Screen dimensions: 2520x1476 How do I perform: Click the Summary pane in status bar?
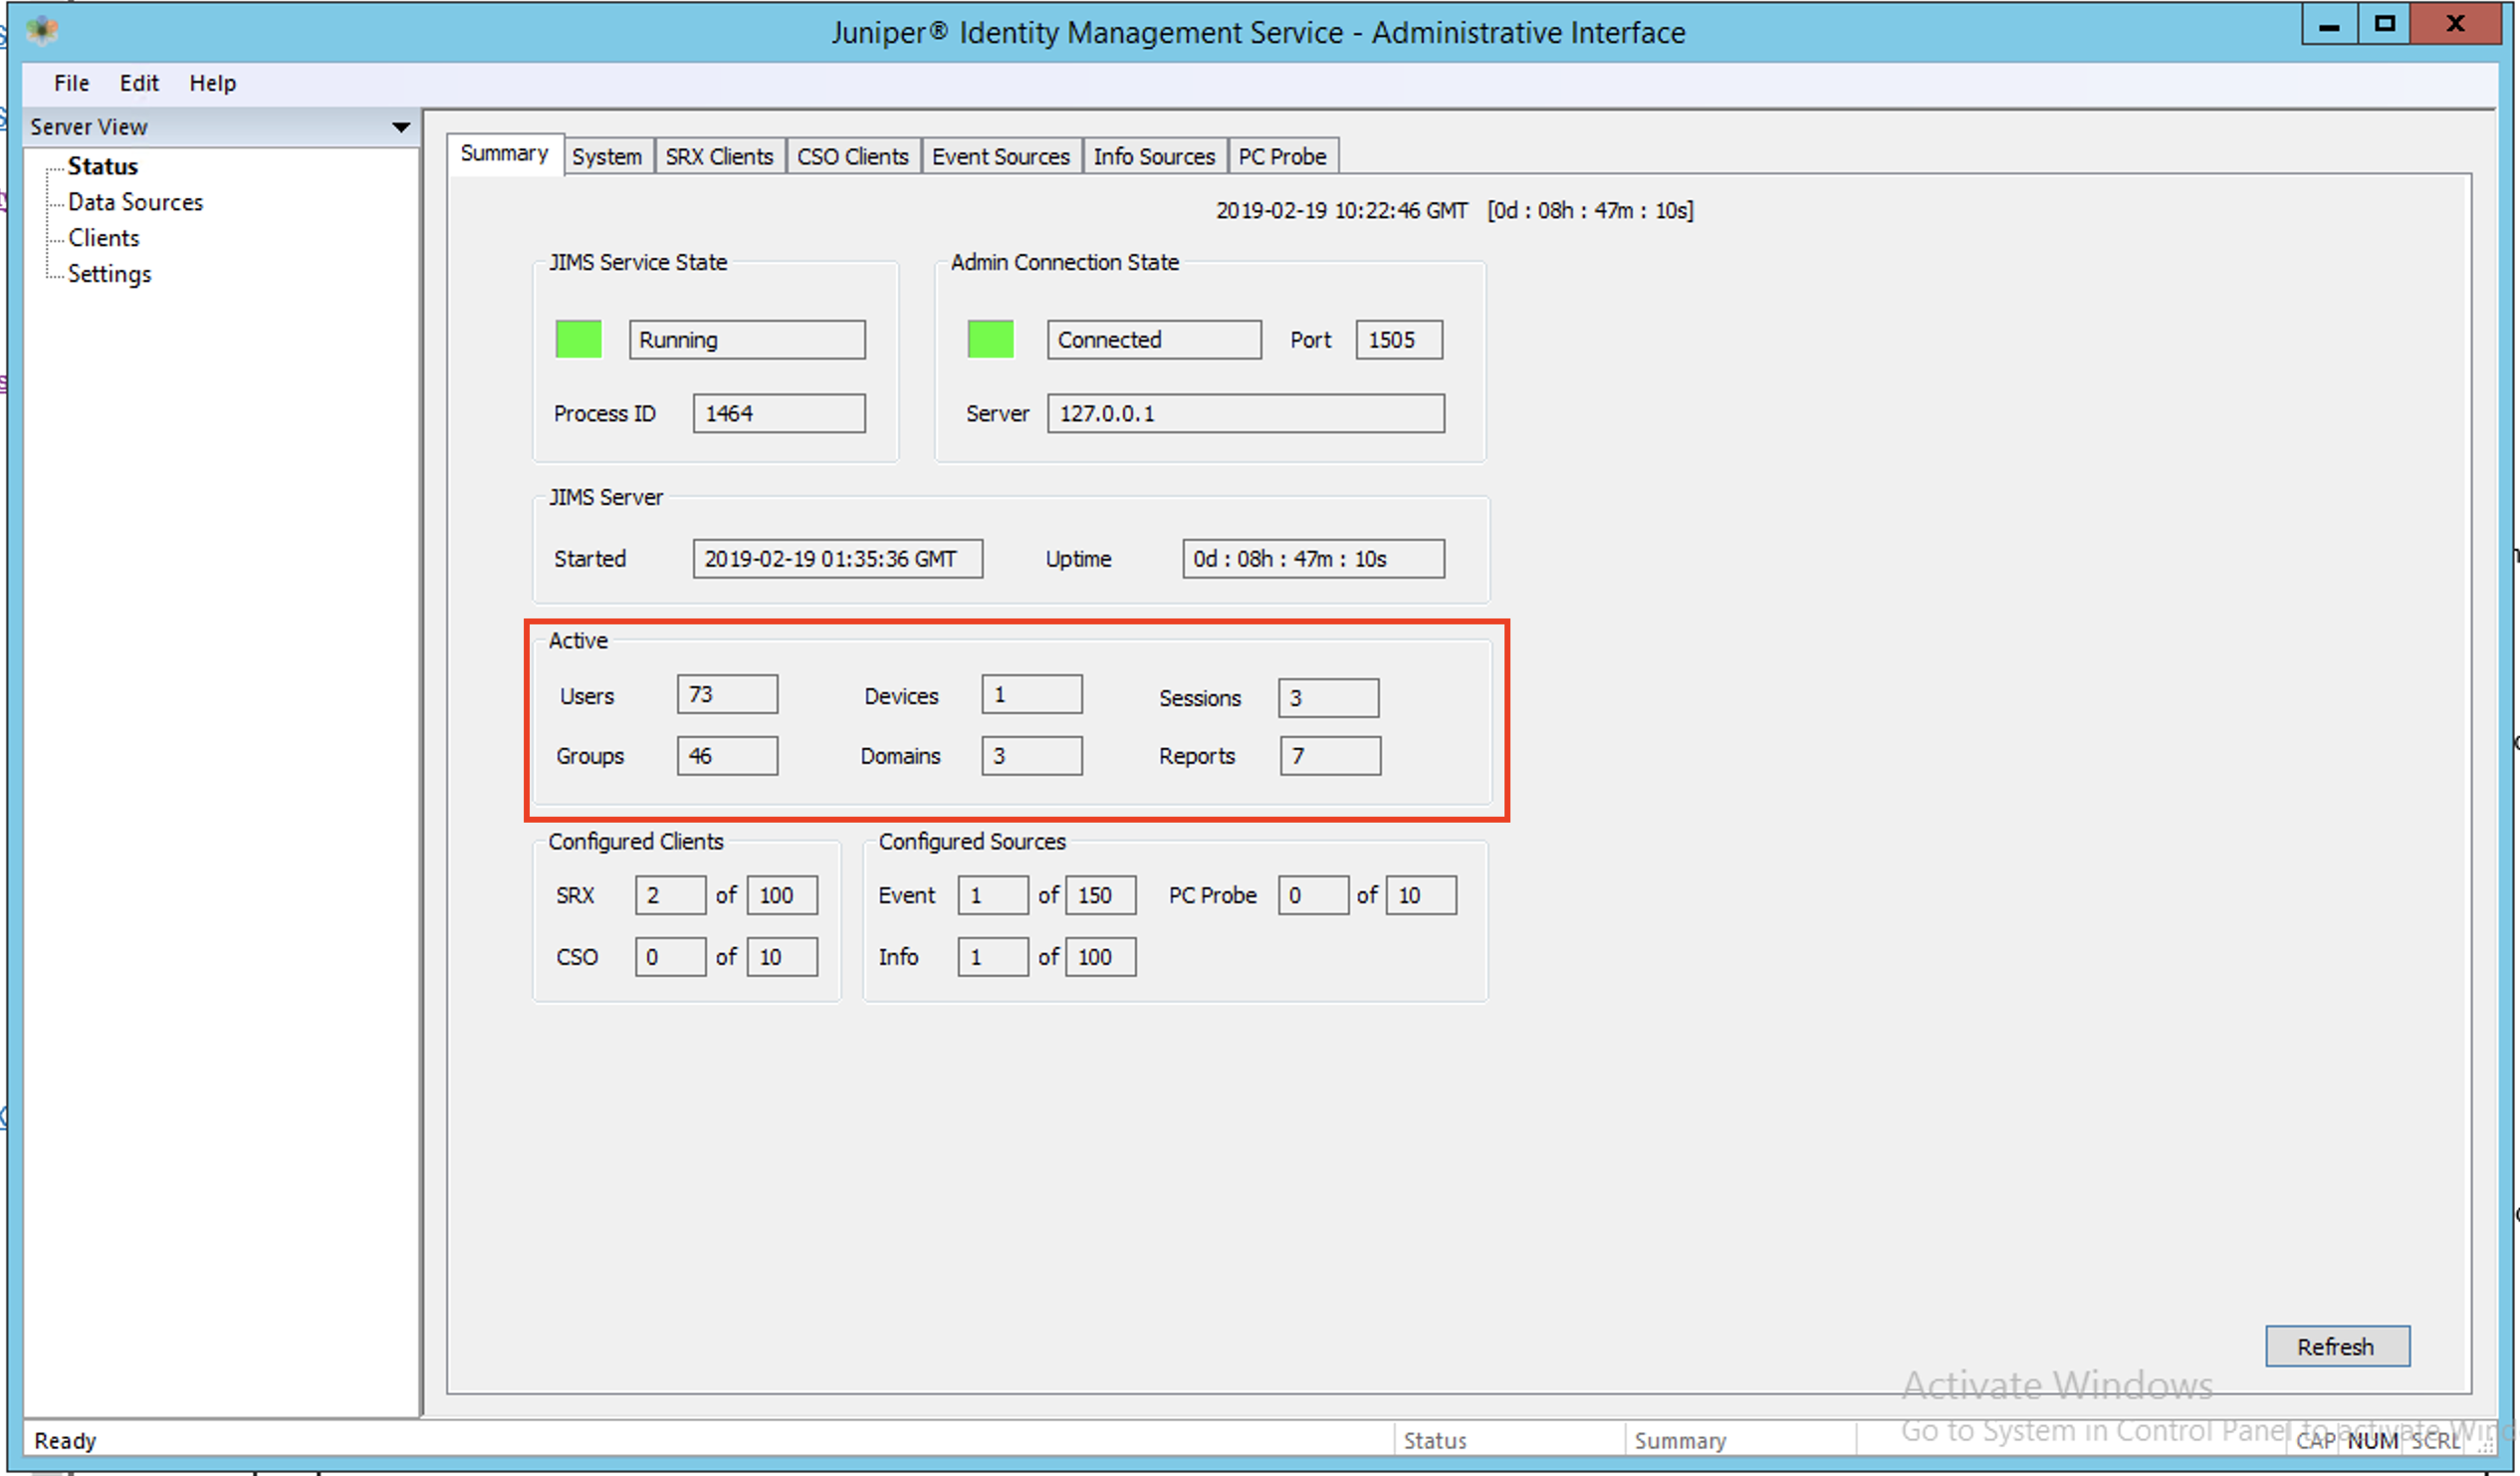pos(1740,1440)
